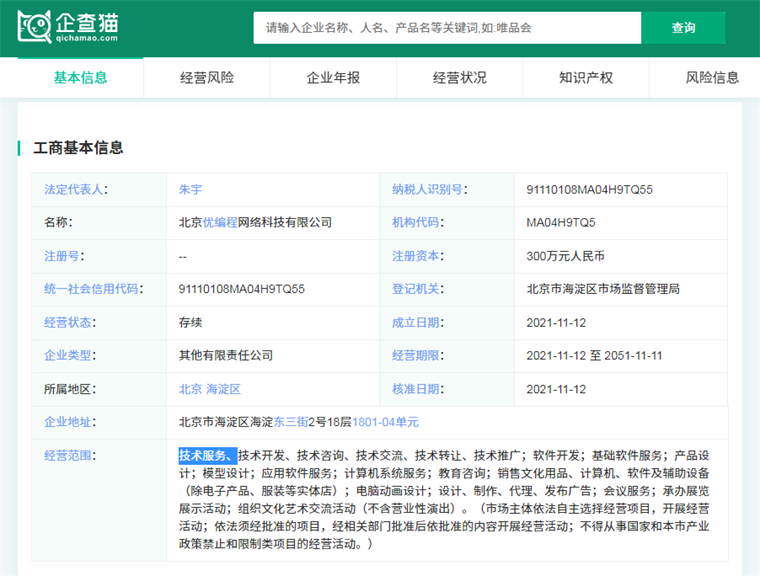Viewport: 760px width, 576px height.
Task: Click the 查询 search button
Action: [x=683, y=28]
